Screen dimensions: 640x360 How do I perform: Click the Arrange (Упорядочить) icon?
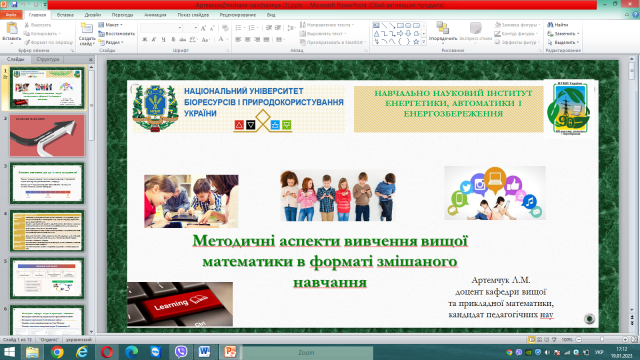click(442, 28)
